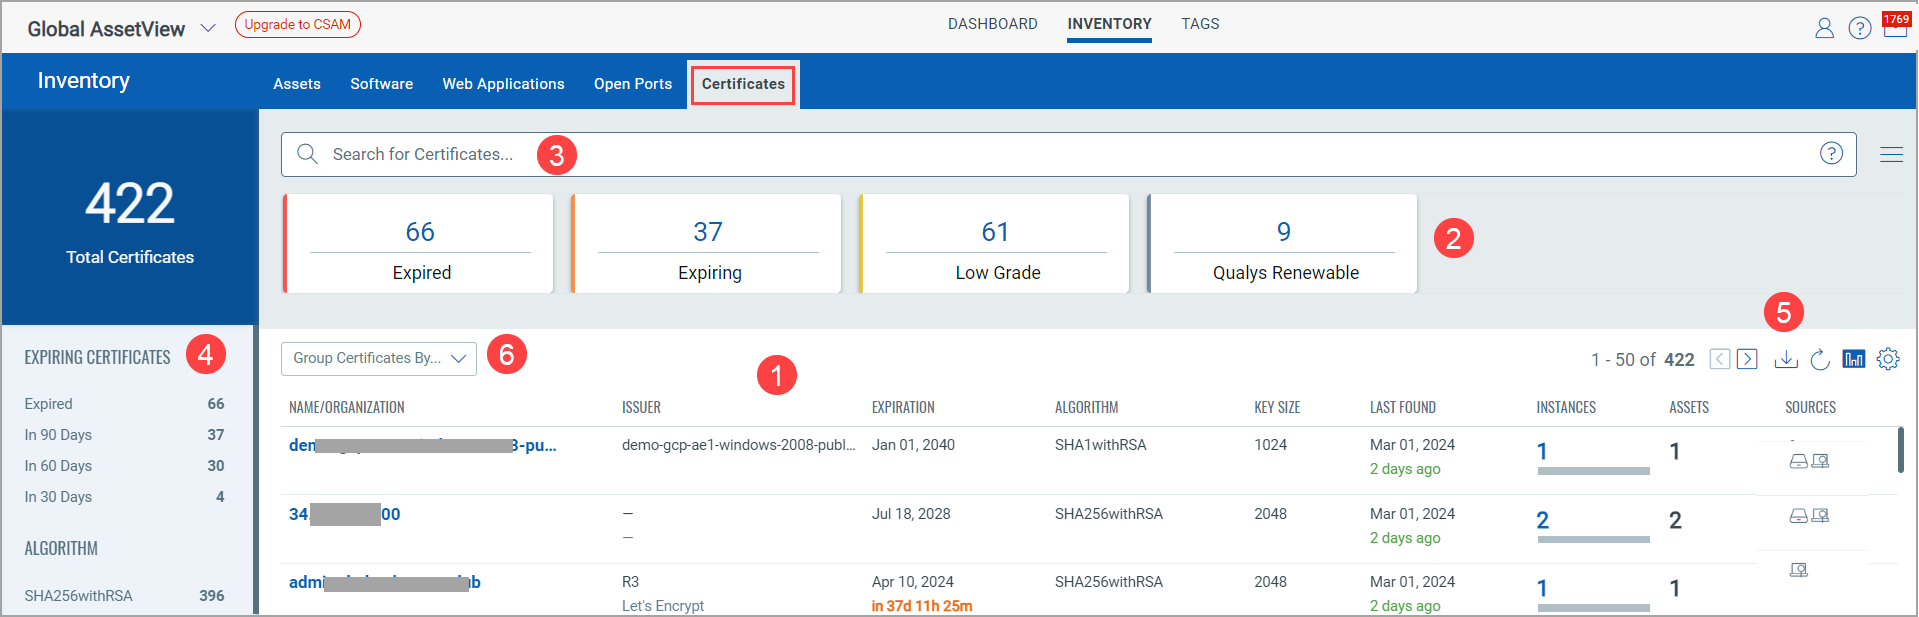Click the key size 1024 cell
1919x617 pixels.
point(1271,445)
